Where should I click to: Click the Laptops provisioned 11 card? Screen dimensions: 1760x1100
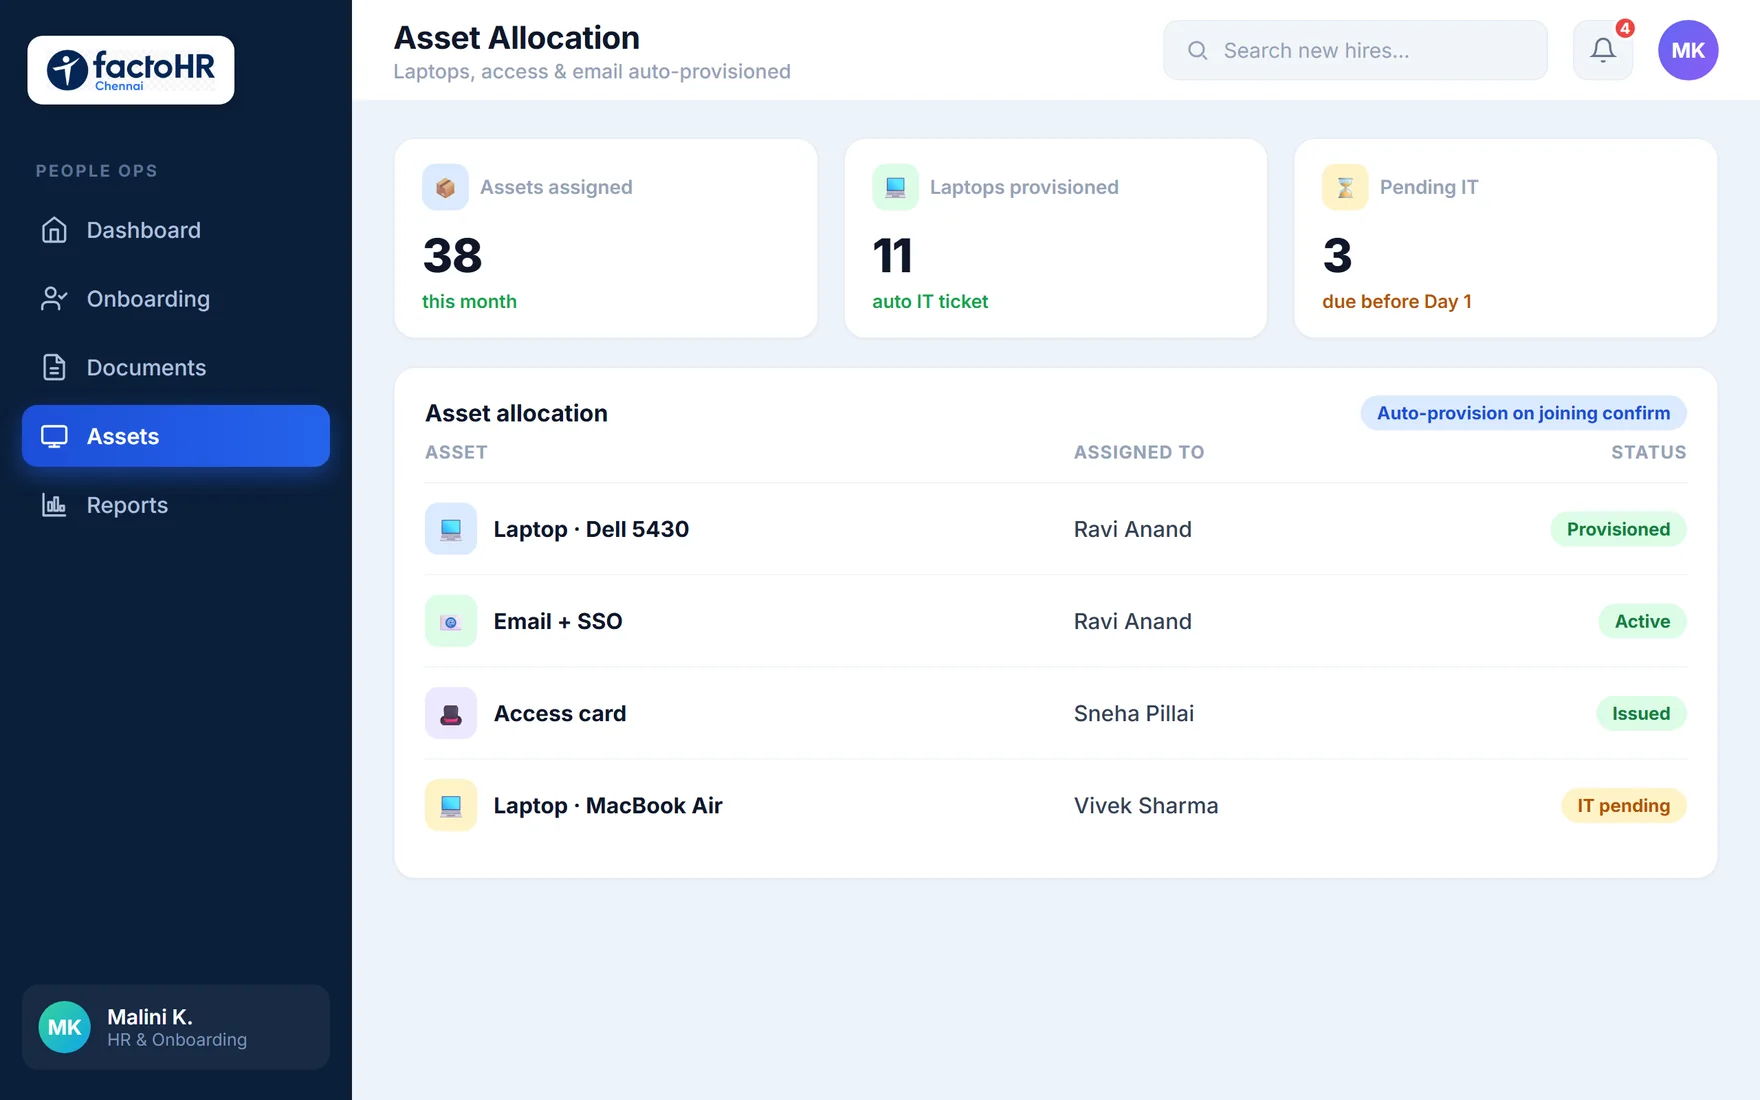click(x=1056, y=238)
